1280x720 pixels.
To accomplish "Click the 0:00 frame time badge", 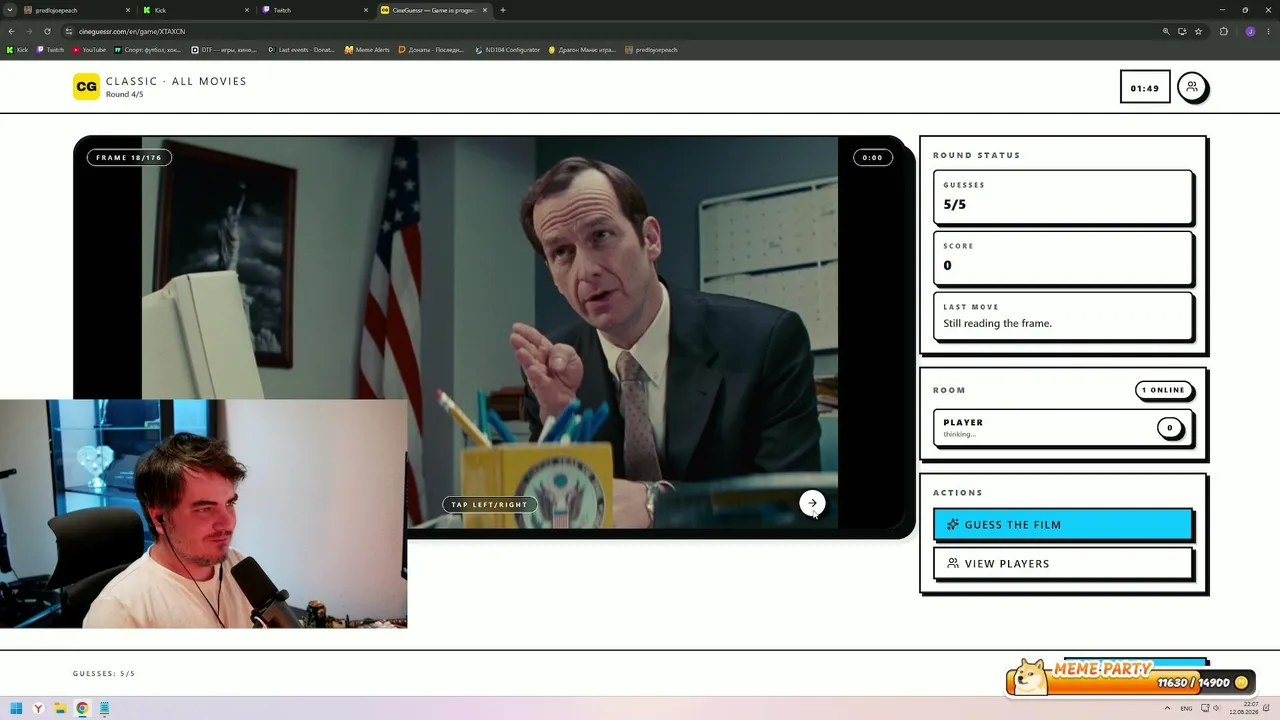I will pos(872,157).
